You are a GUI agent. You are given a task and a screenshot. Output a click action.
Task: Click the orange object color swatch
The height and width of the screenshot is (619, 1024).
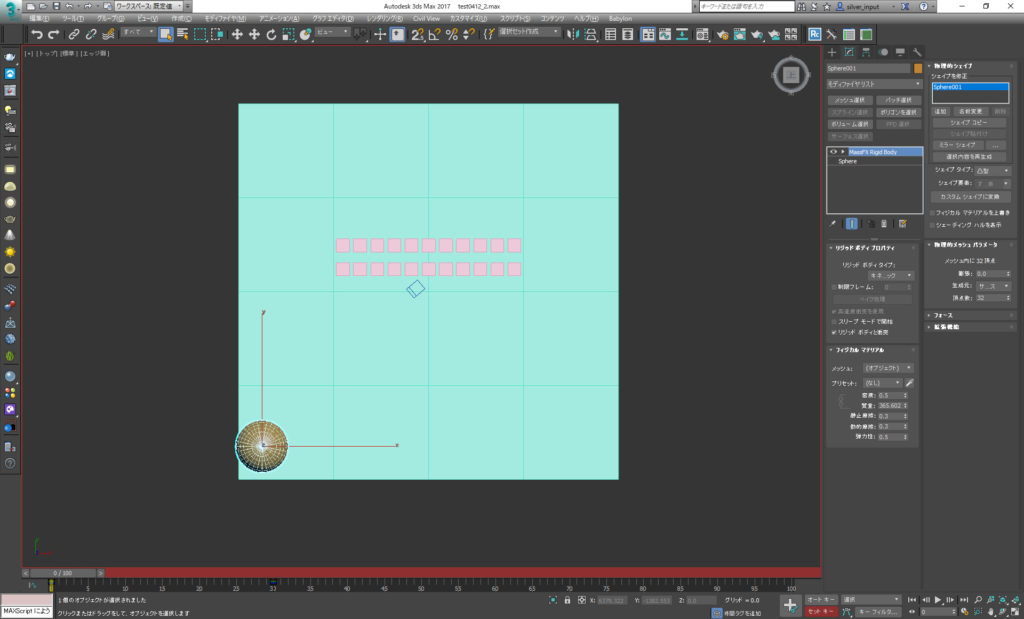pos(917,69)
